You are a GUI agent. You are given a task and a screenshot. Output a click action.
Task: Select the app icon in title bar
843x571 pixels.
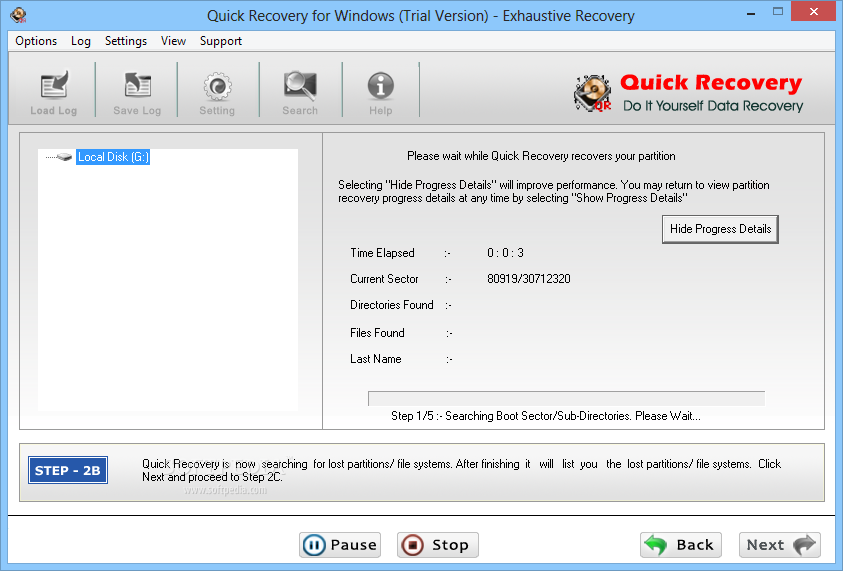[19, 15]
